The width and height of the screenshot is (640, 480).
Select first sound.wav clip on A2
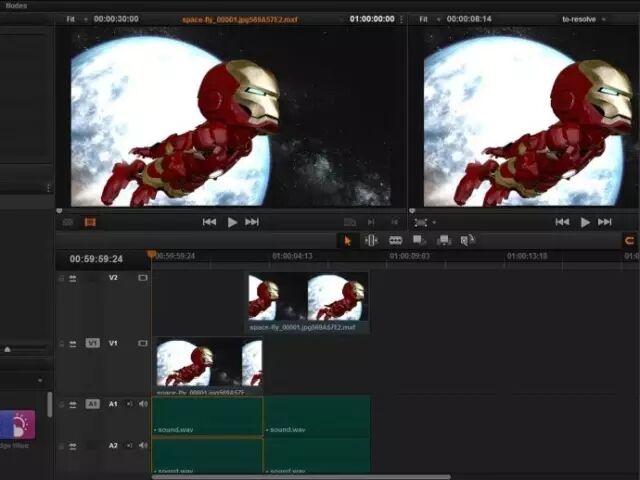pos(207,456)
